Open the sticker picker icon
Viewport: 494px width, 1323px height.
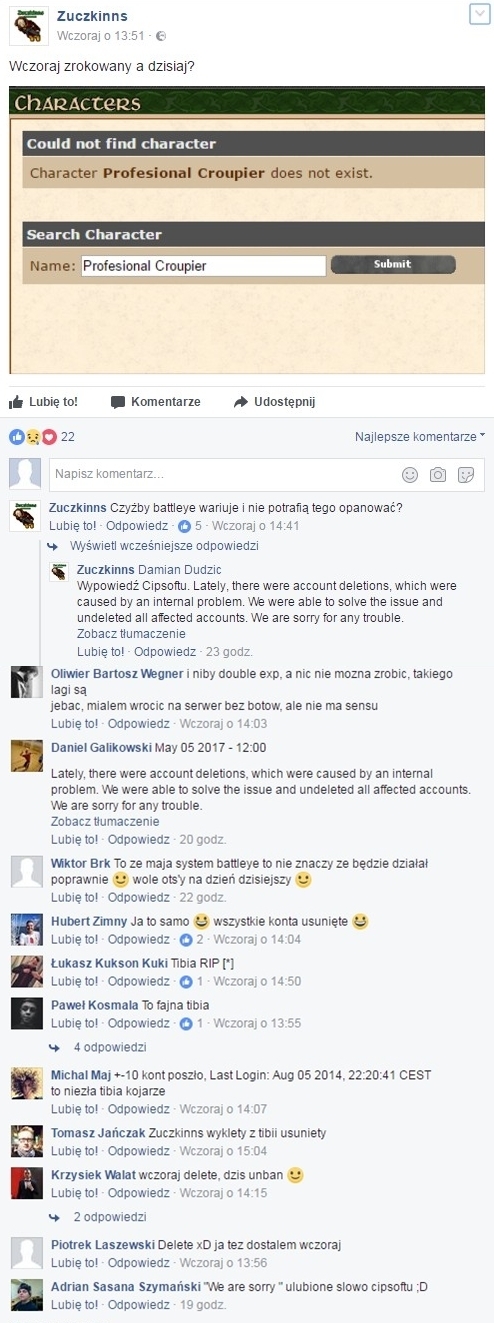[x=466, y=474]
